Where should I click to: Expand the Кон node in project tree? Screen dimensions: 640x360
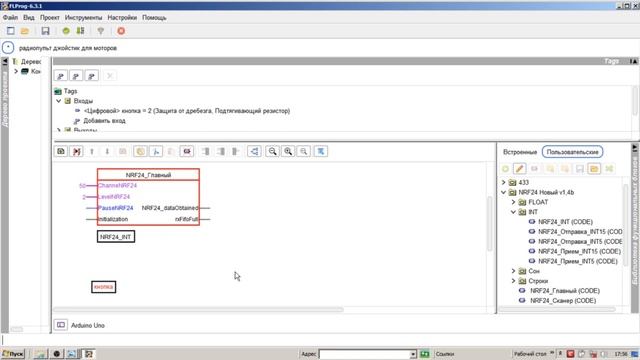[x=16, y=71]
